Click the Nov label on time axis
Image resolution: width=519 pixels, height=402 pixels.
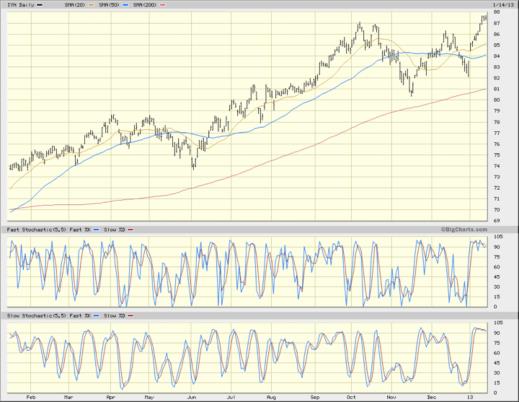coord(391,397)
